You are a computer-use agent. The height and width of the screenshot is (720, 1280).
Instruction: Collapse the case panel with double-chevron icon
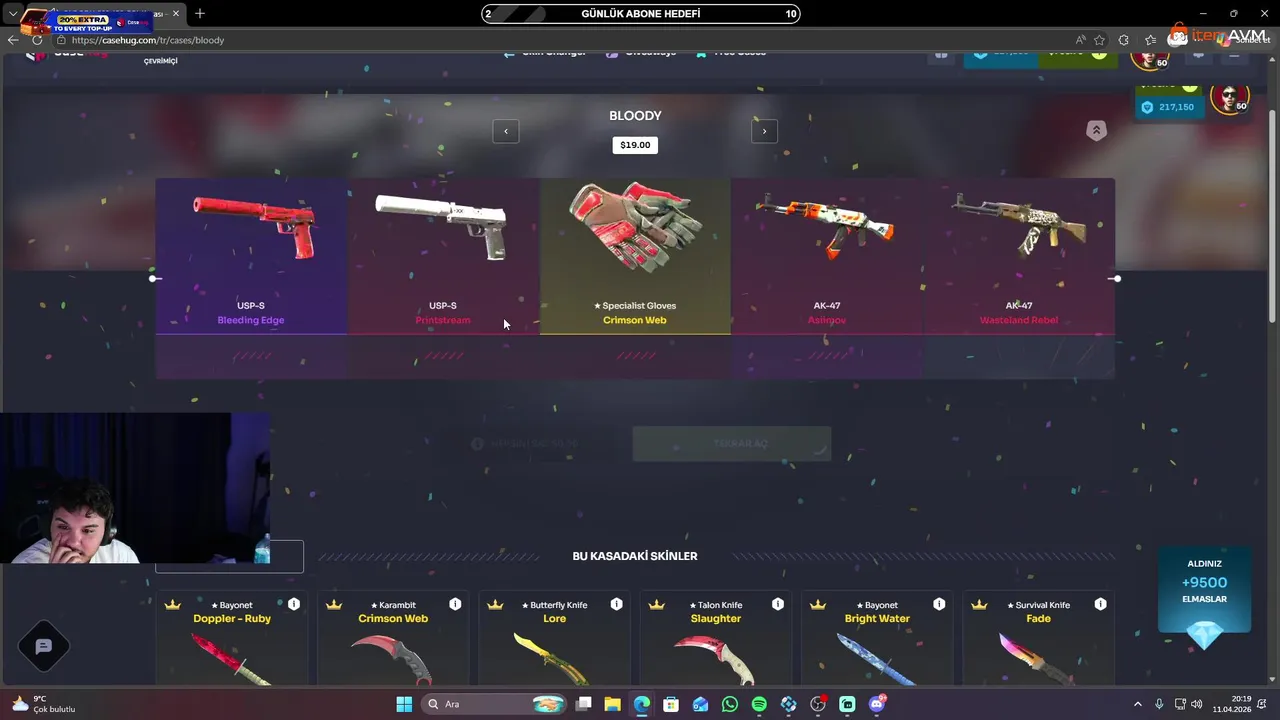pos(1096,131)
